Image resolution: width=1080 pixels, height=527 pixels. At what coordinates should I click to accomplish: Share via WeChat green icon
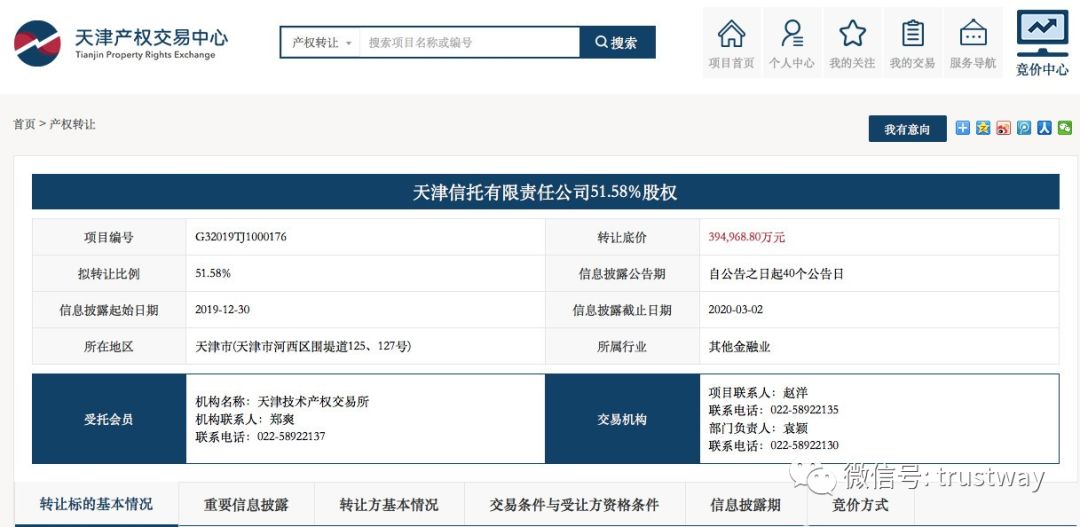click(x=1065, y=128)
